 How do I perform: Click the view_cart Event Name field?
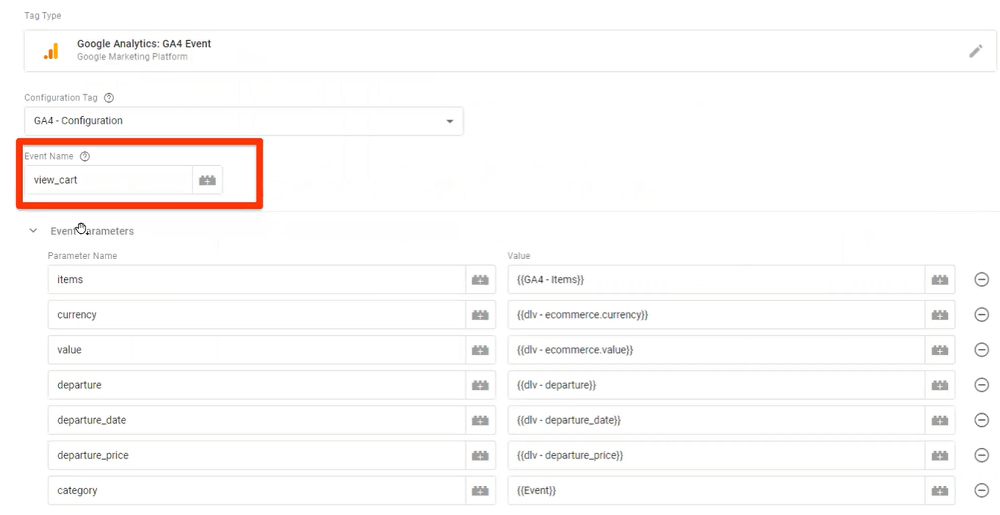108,180
